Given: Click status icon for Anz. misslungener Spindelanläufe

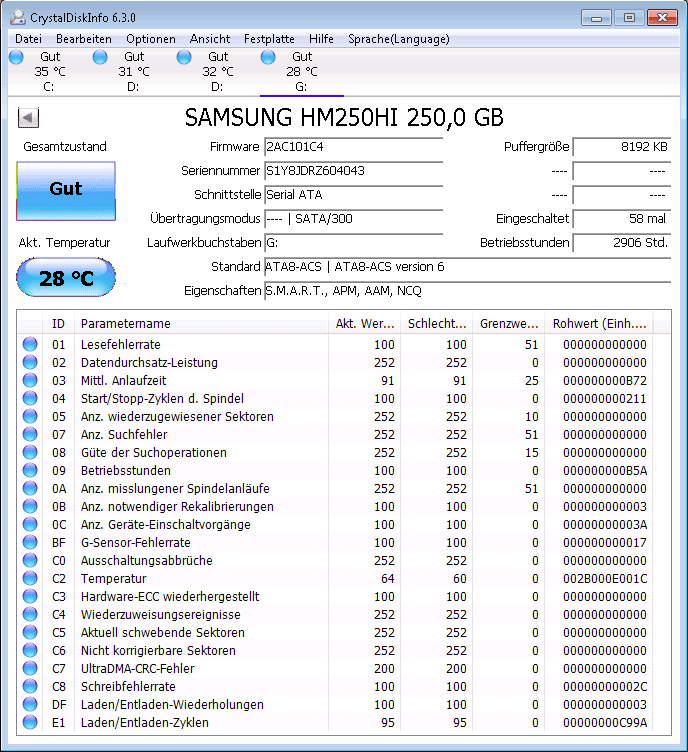Looking at the screenshot, I should point(30,488).
